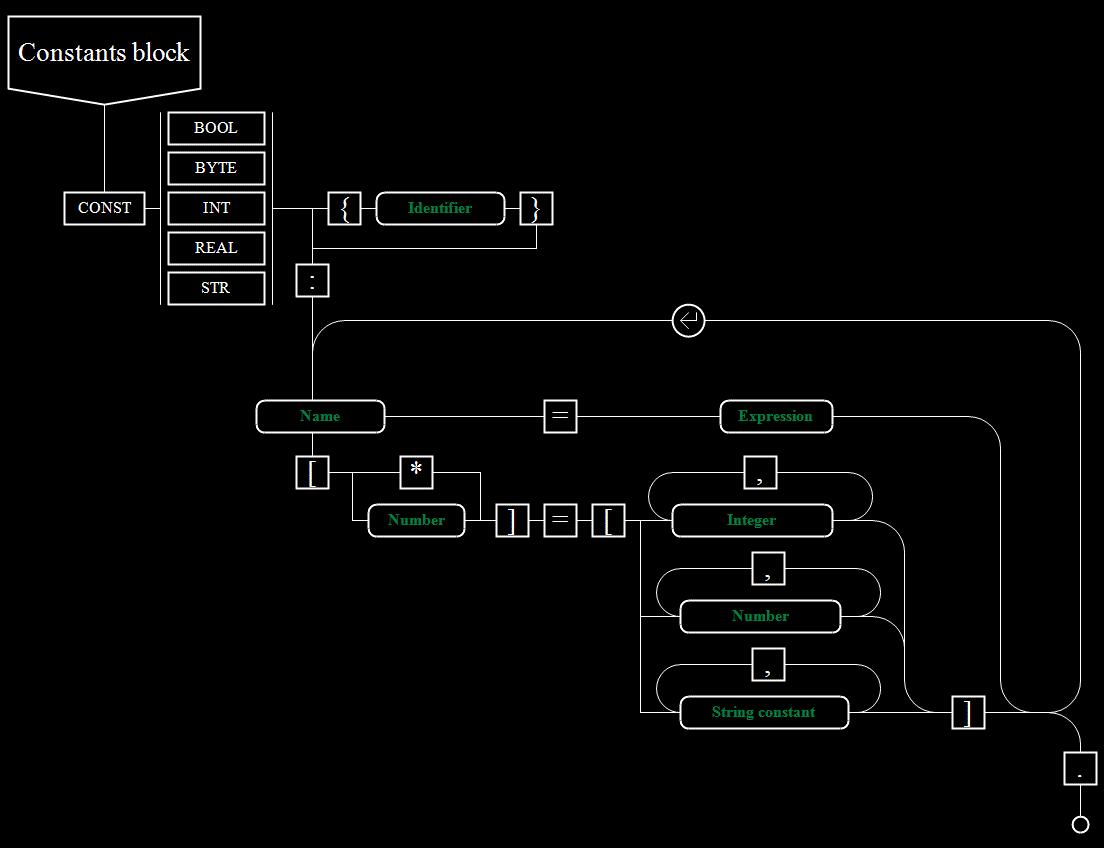Click the STR type box
The height and width of the screenshot is (848, 1104).
pyautogui.click(x=216, y=288)
